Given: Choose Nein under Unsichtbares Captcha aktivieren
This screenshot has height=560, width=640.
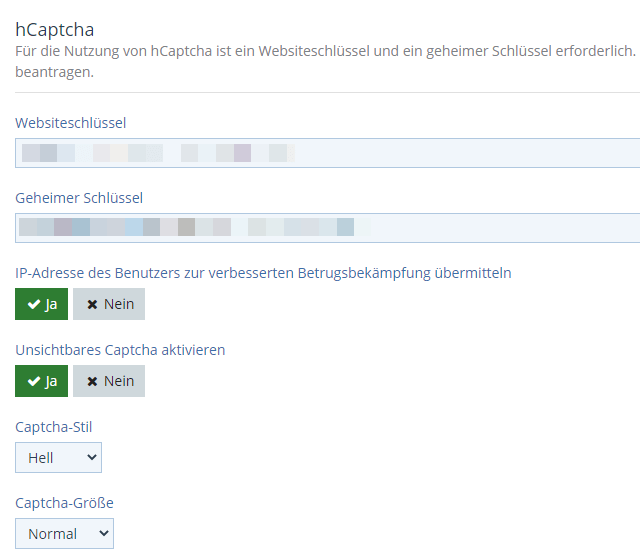Looking at the screenshot, I should (109, 381).
